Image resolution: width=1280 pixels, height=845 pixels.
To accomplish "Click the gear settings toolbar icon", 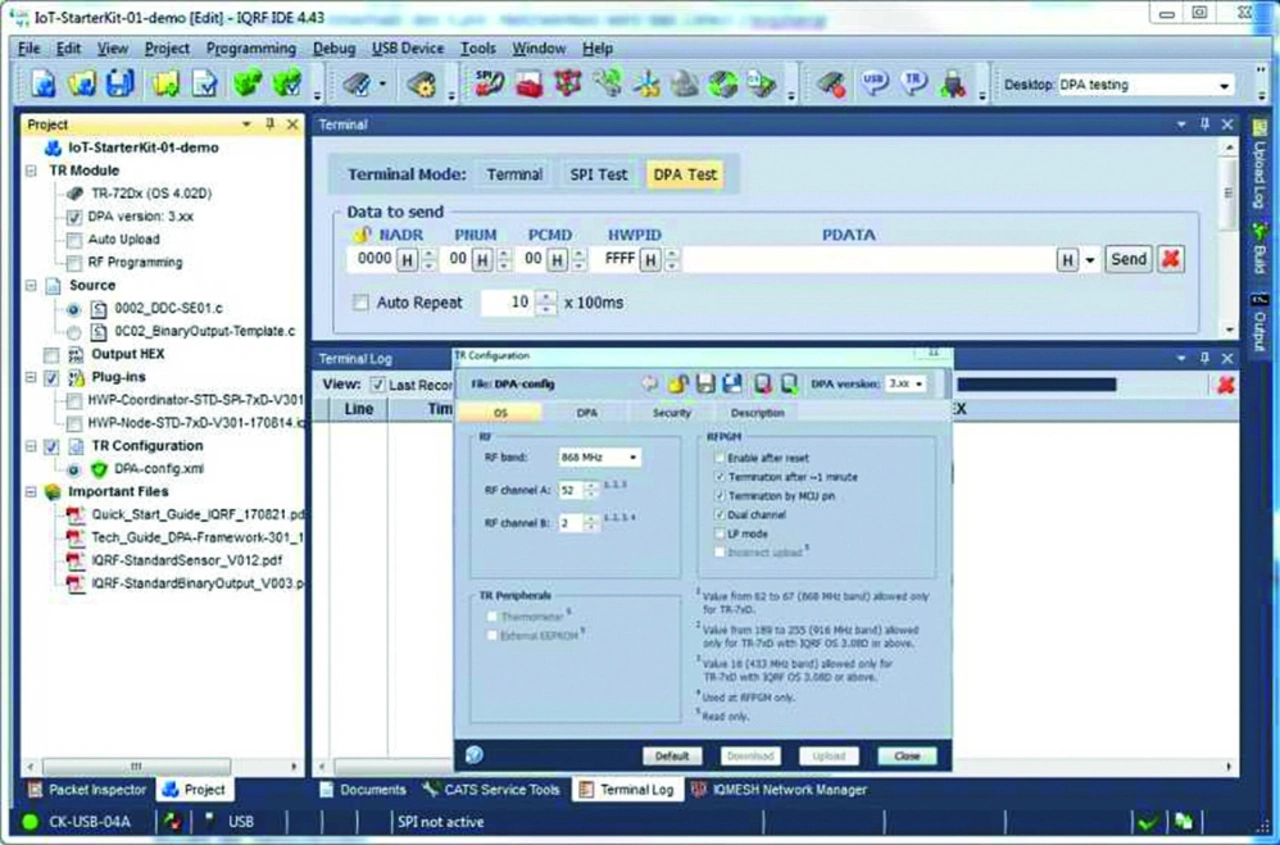I will click(x=421, y=85).
